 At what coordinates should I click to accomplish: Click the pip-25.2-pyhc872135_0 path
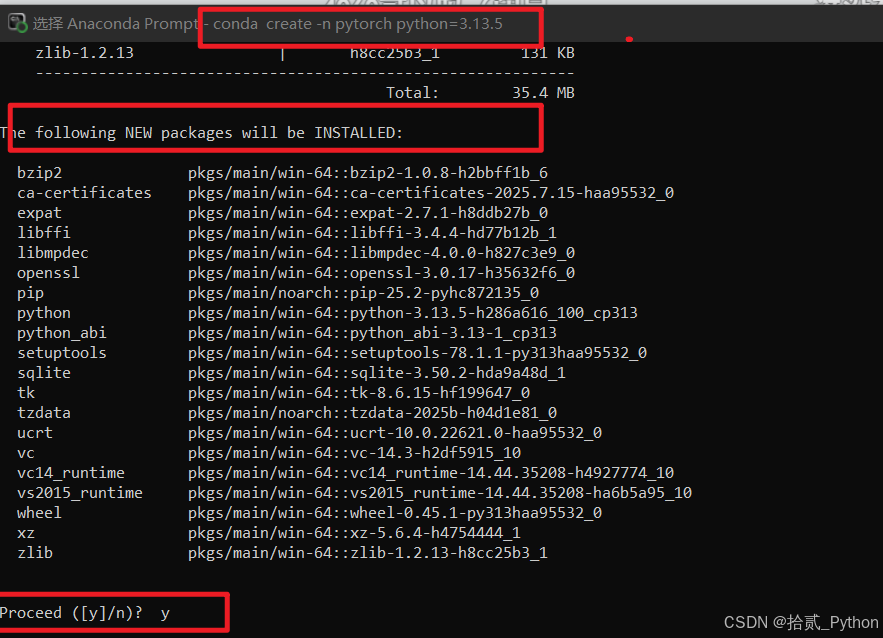pyautogui.click(x=363, y=293)
